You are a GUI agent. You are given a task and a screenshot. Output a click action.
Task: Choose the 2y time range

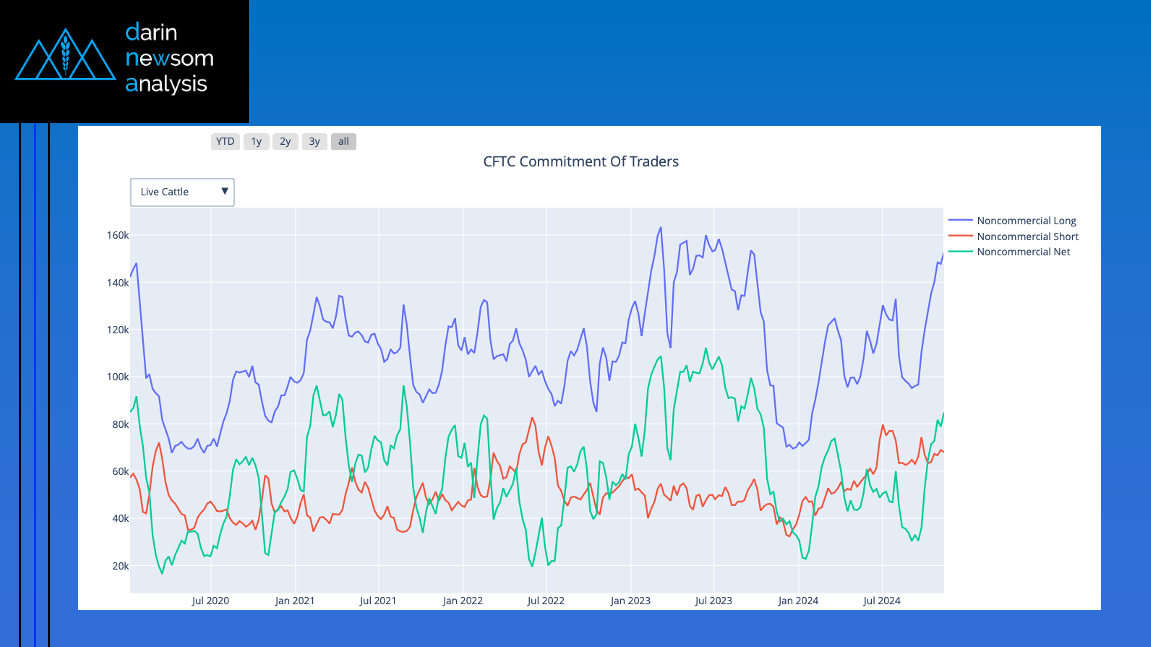286,142
